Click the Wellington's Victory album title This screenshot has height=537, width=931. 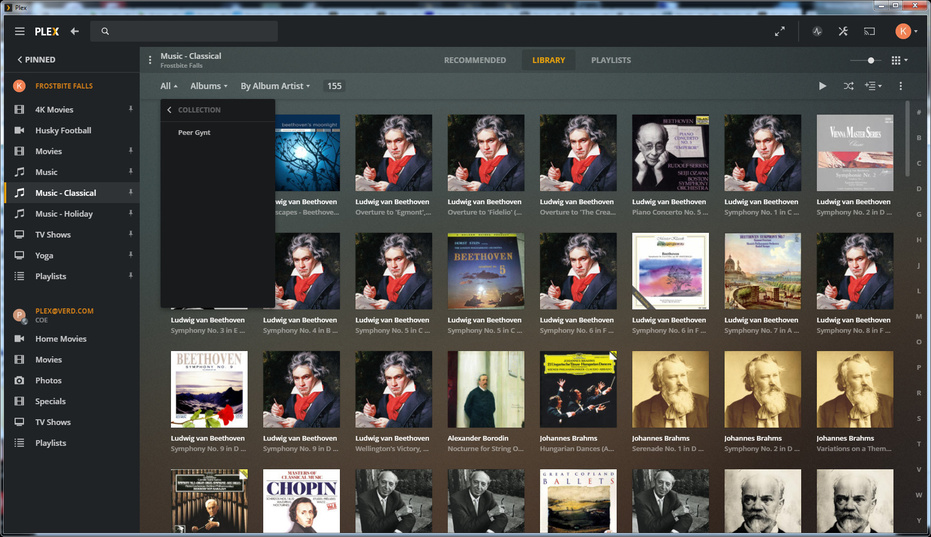[392, 448]
